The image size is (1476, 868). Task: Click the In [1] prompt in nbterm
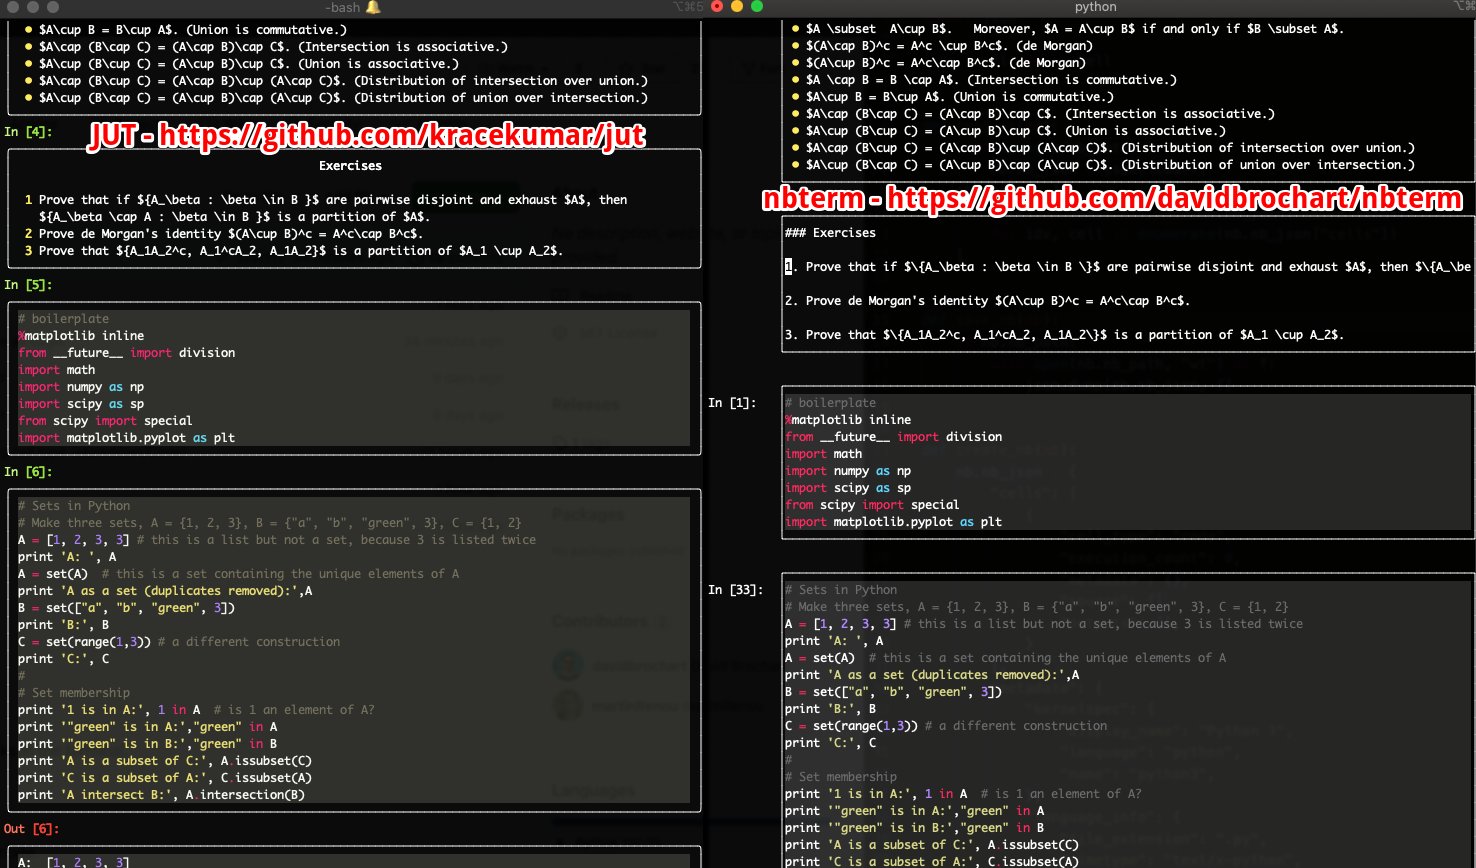click(732, 402)
